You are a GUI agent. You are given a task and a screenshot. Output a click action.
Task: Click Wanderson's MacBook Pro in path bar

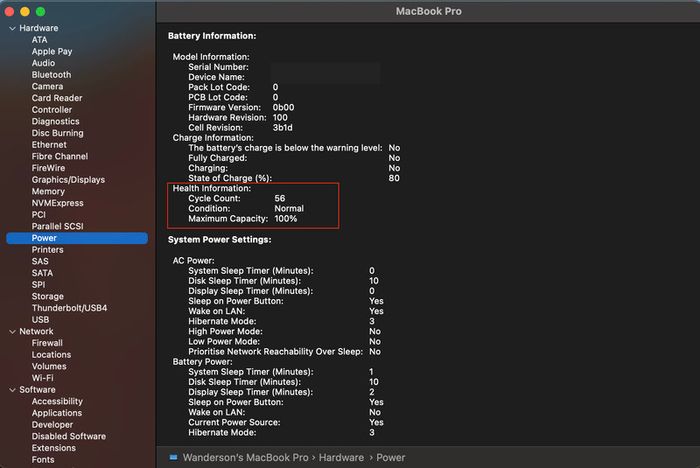(246, 457)
